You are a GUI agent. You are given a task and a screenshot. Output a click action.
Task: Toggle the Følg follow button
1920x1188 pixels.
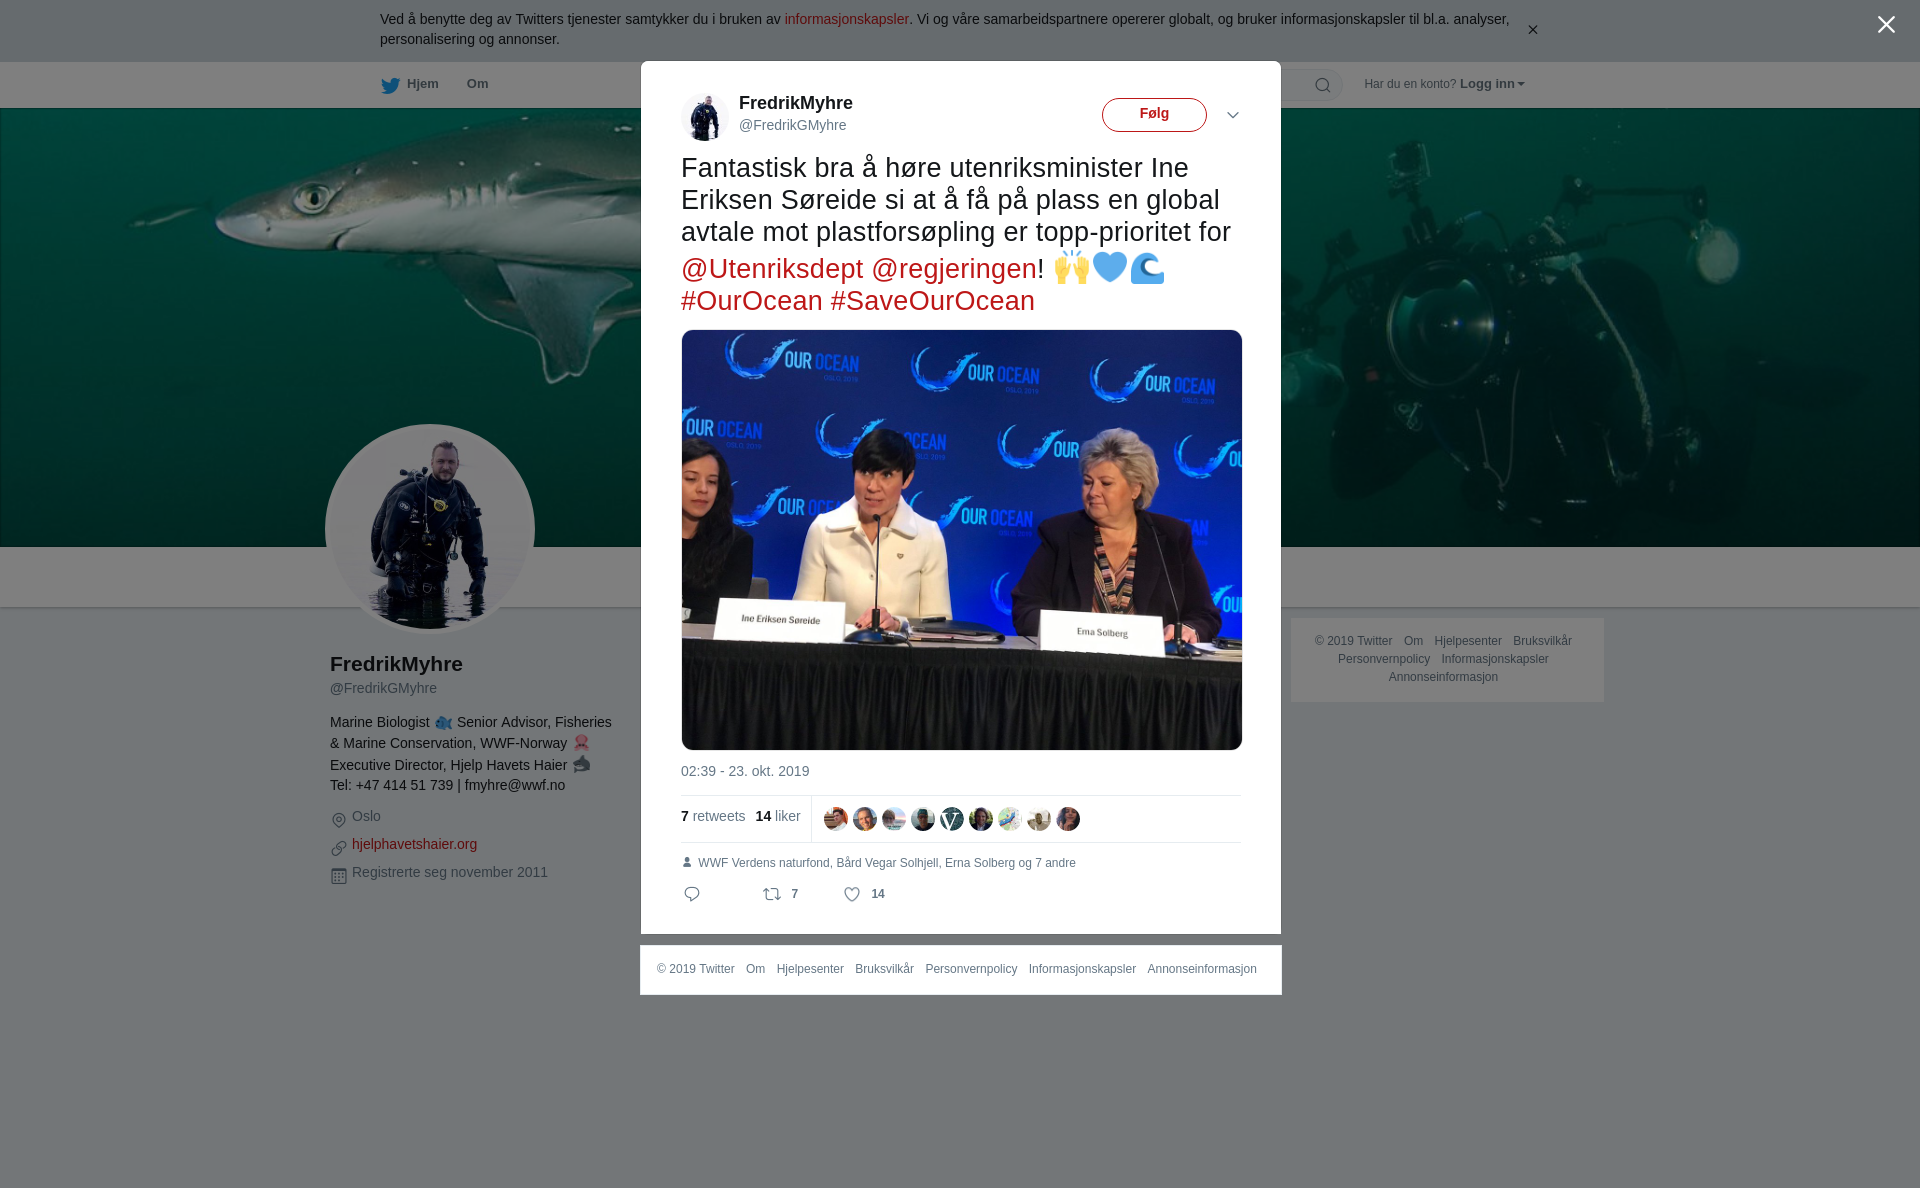[x=1154, y=115]
